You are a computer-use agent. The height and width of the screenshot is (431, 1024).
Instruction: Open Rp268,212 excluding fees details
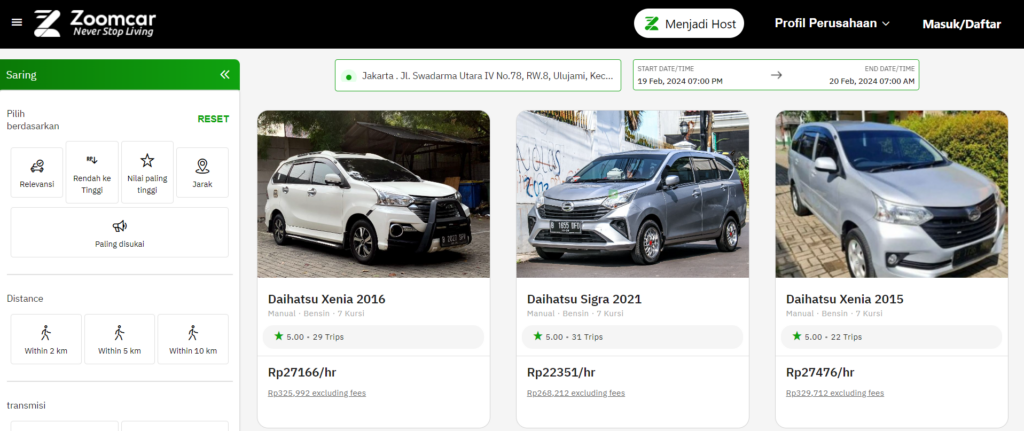coord(576,393)
